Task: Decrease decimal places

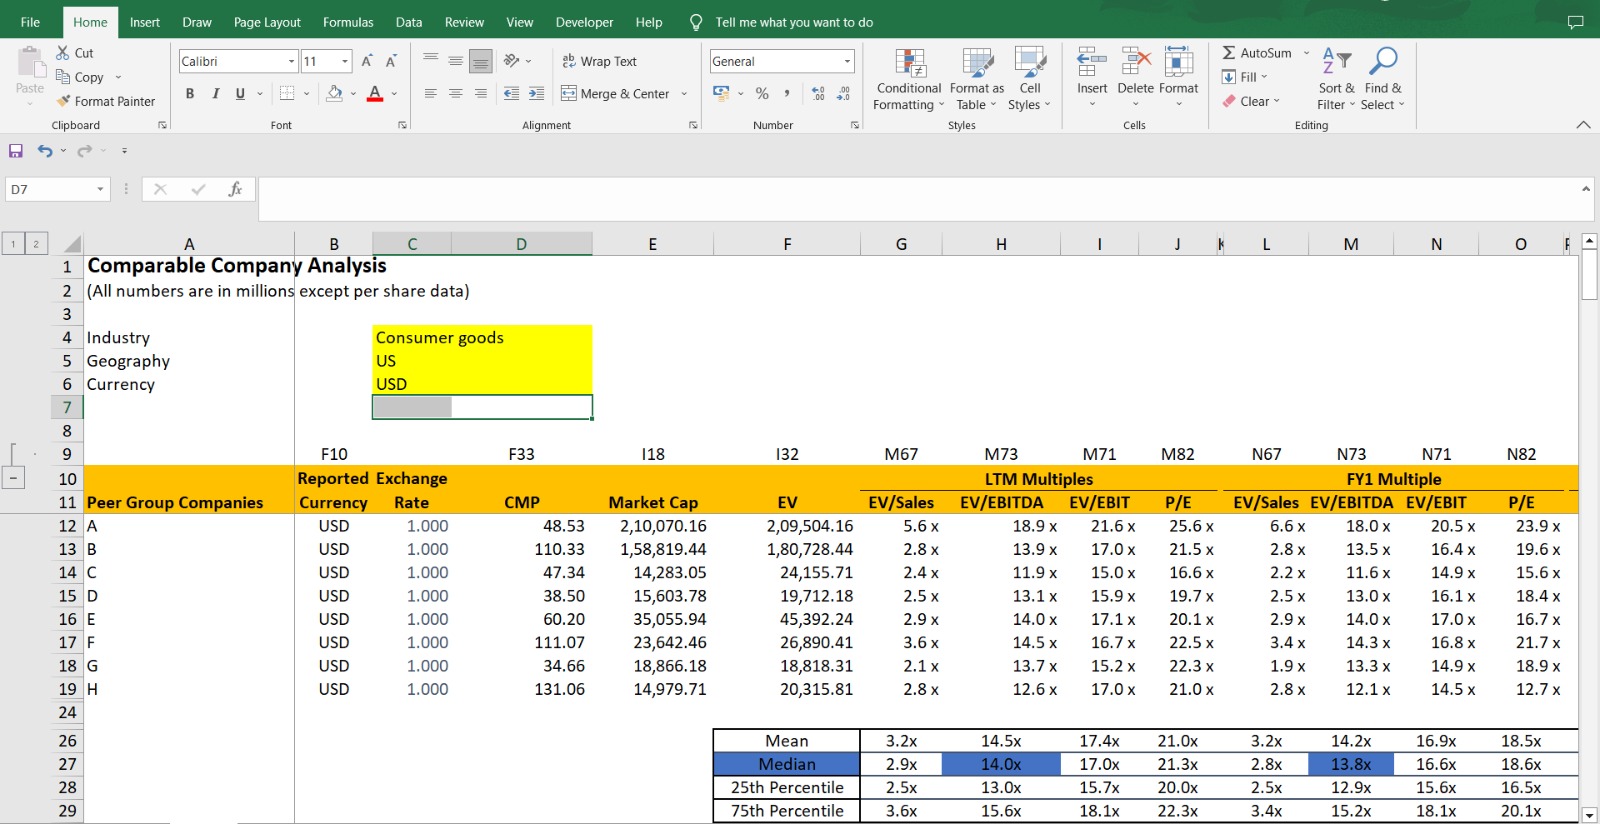Action: tap(843, 93)
